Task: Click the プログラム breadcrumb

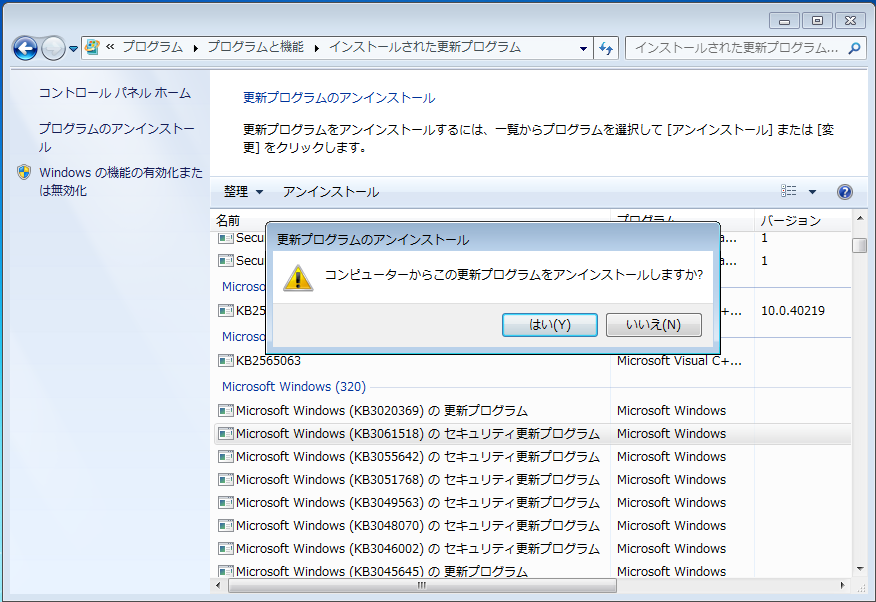Action: (x=153, y=47)
